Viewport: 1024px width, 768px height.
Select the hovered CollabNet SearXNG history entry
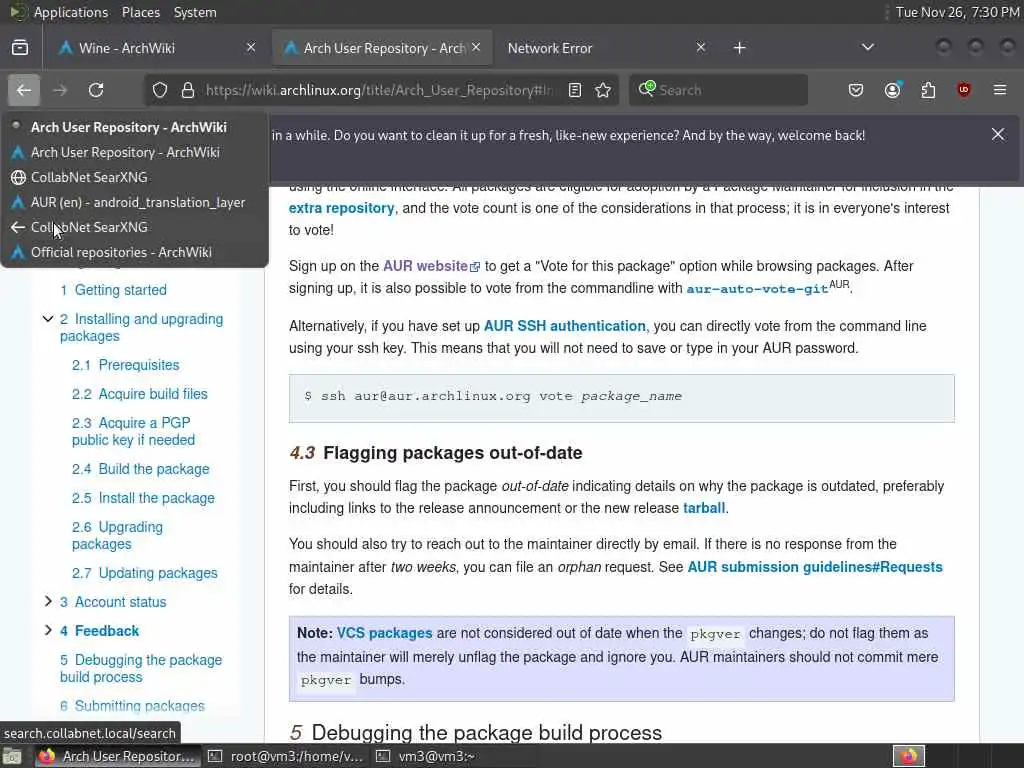tap(135, 227)
